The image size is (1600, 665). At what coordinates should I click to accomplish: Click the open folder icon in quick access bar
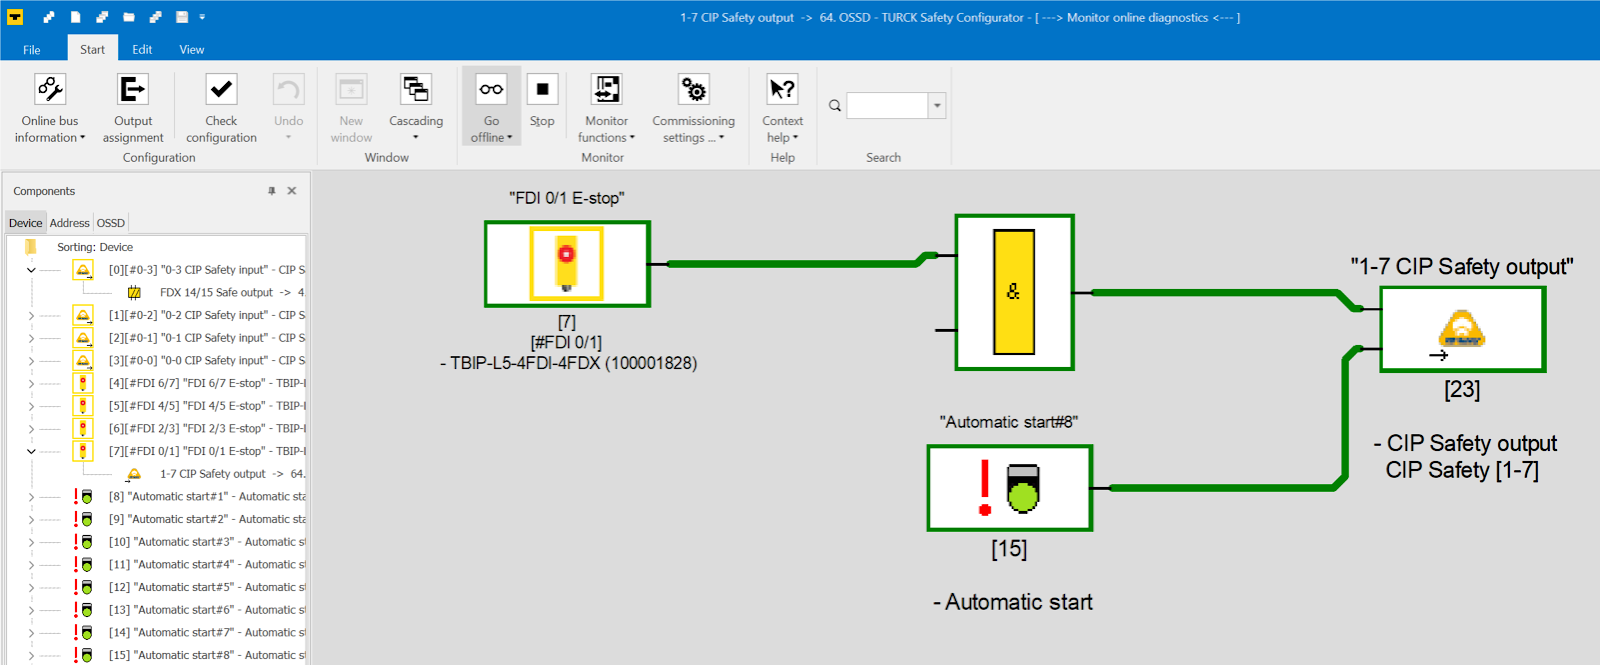click(129, 17)
